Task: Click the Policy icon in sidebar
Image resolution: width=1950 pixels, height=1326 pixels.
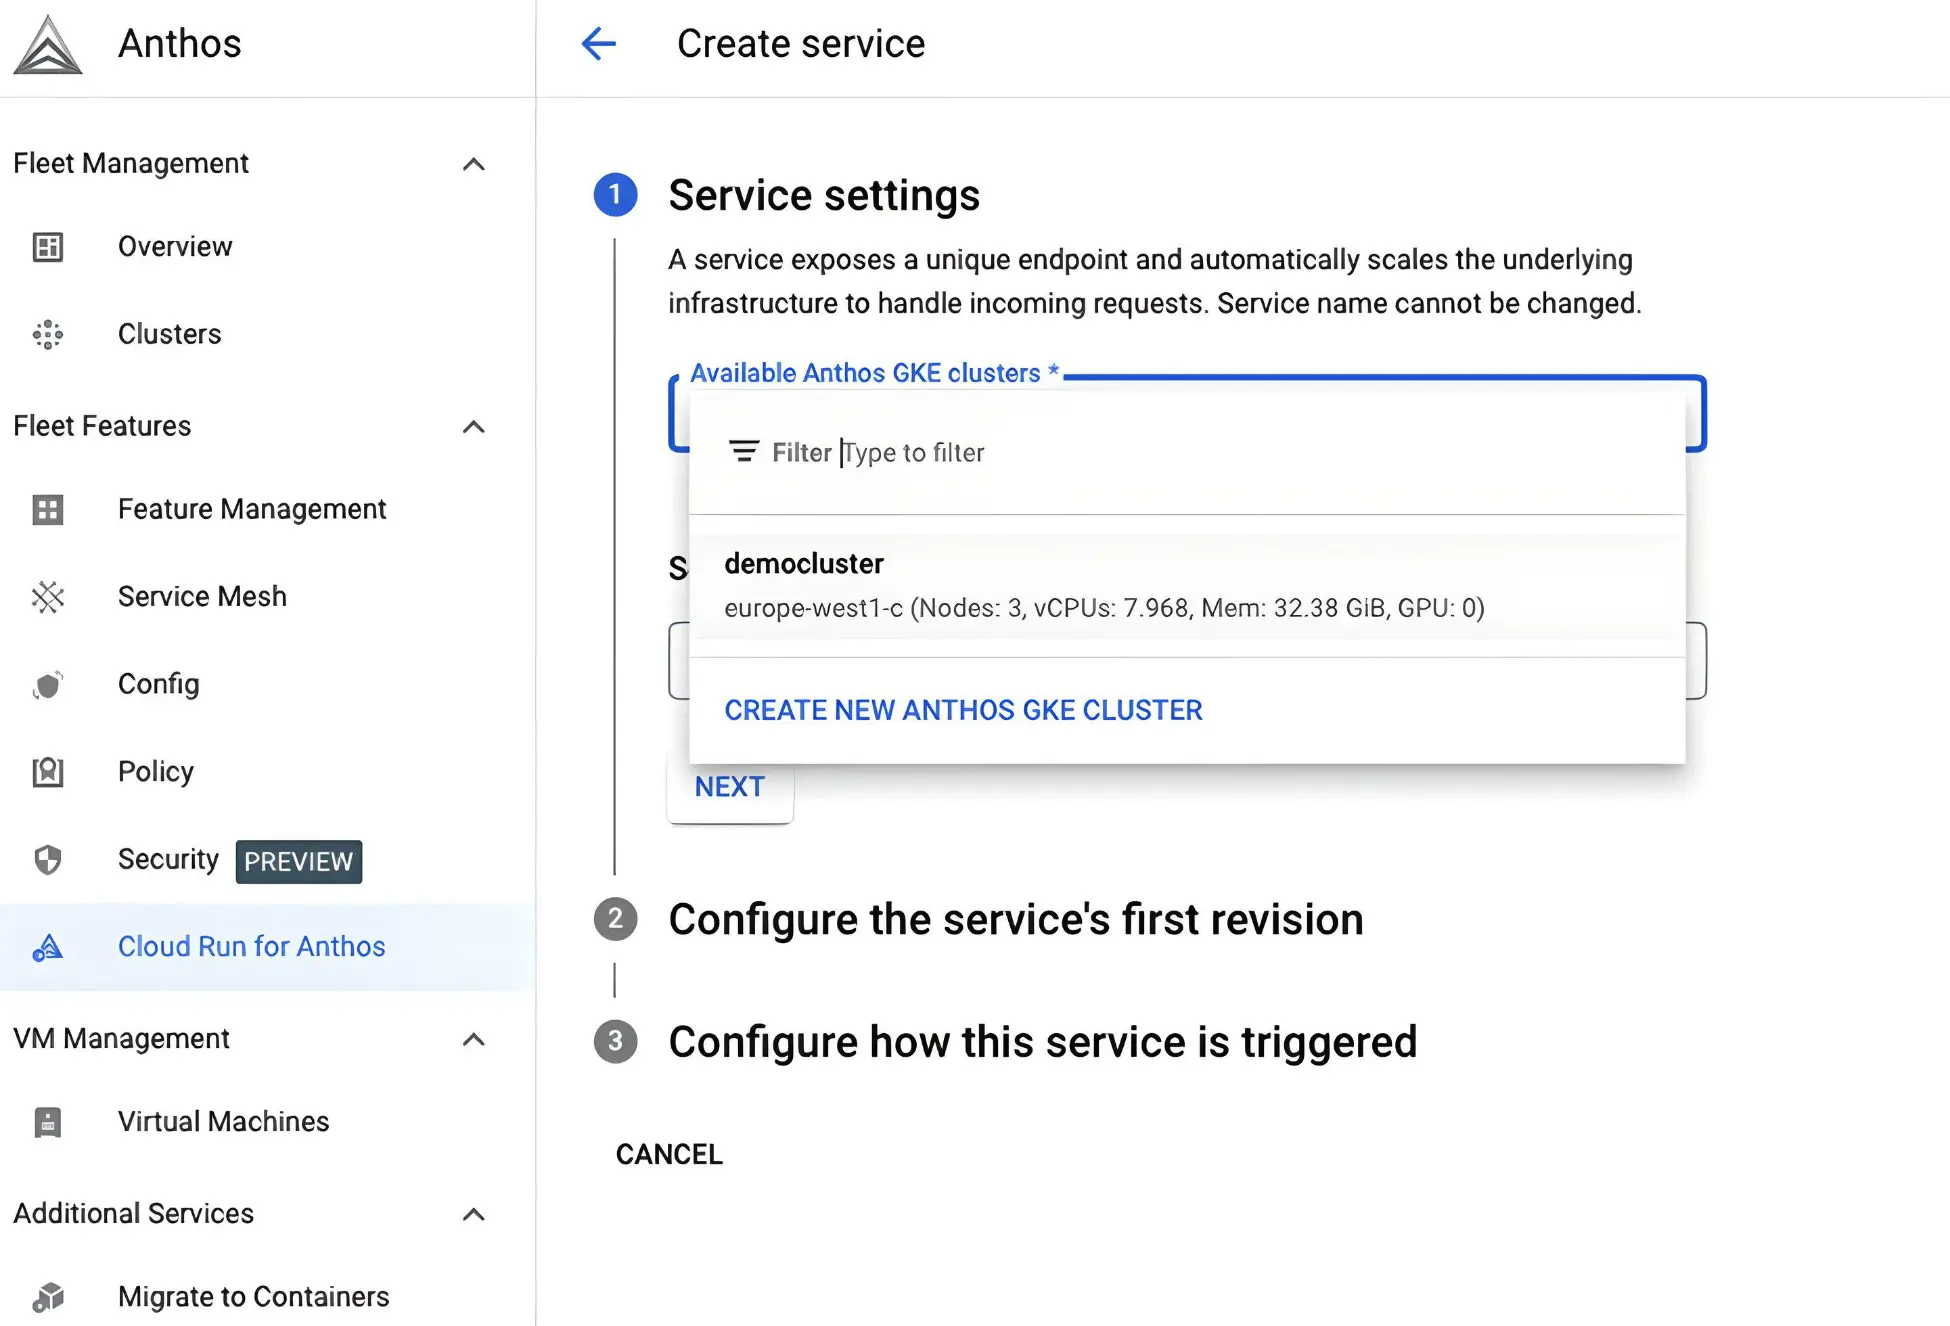Action: 48,772
